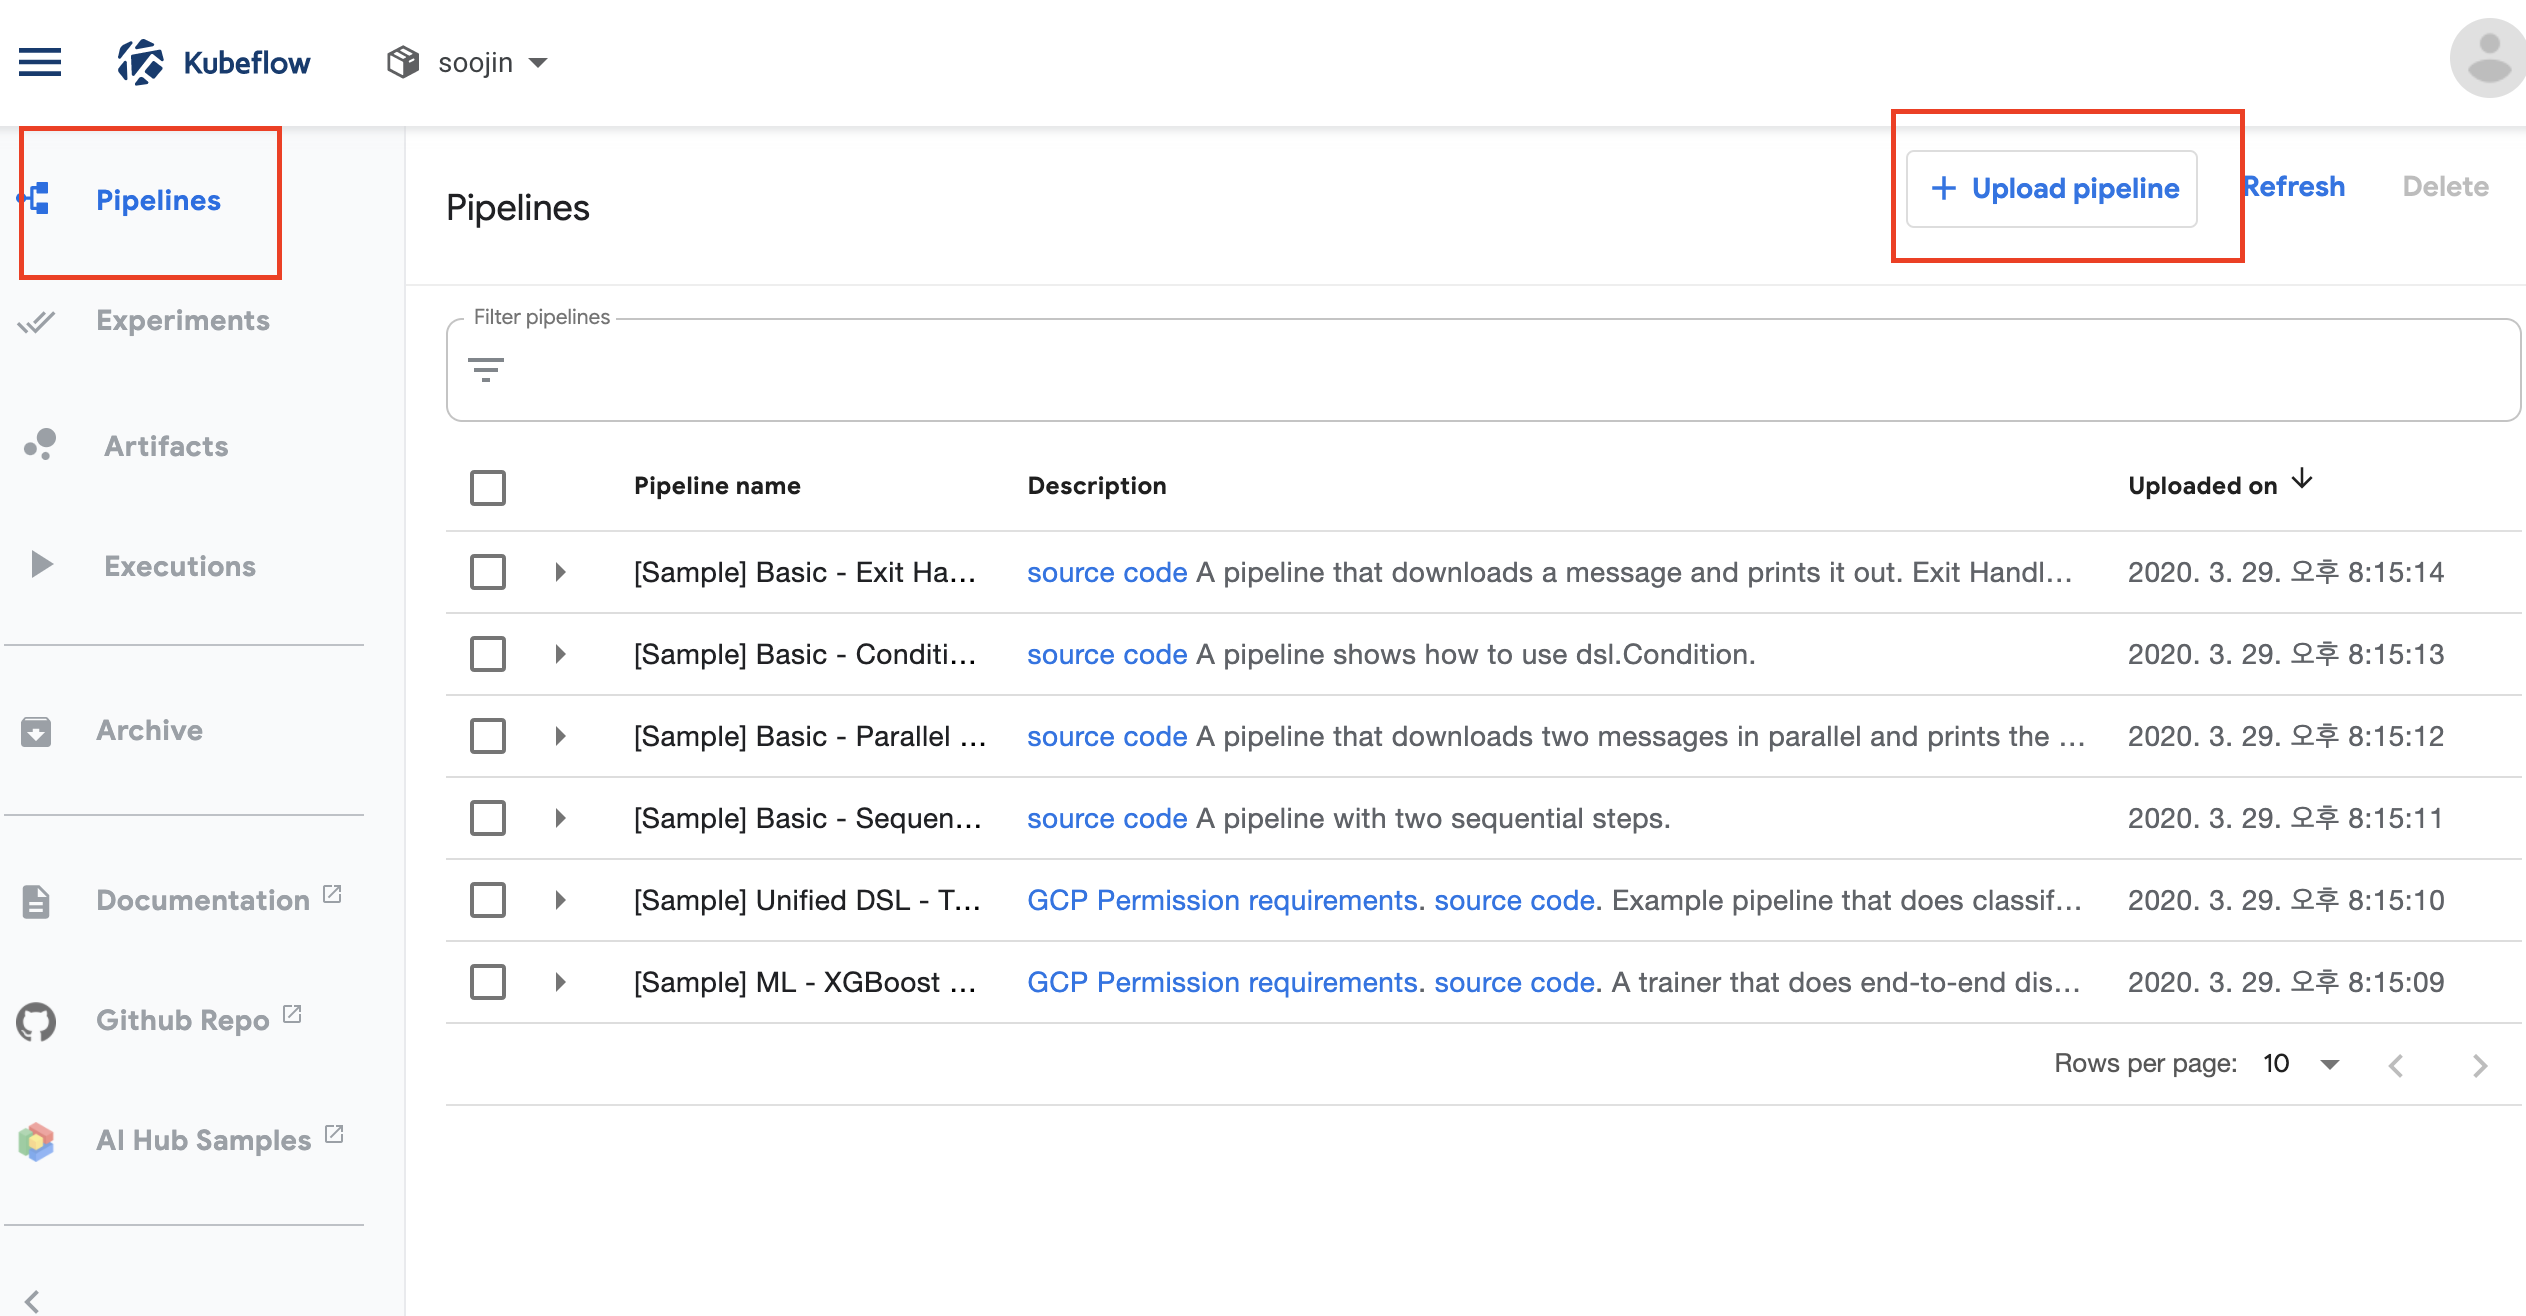This screenshot has height=1316, width=2526.
Task: Click the Kubeflow logo icon
Action: [x=140, y=62]
